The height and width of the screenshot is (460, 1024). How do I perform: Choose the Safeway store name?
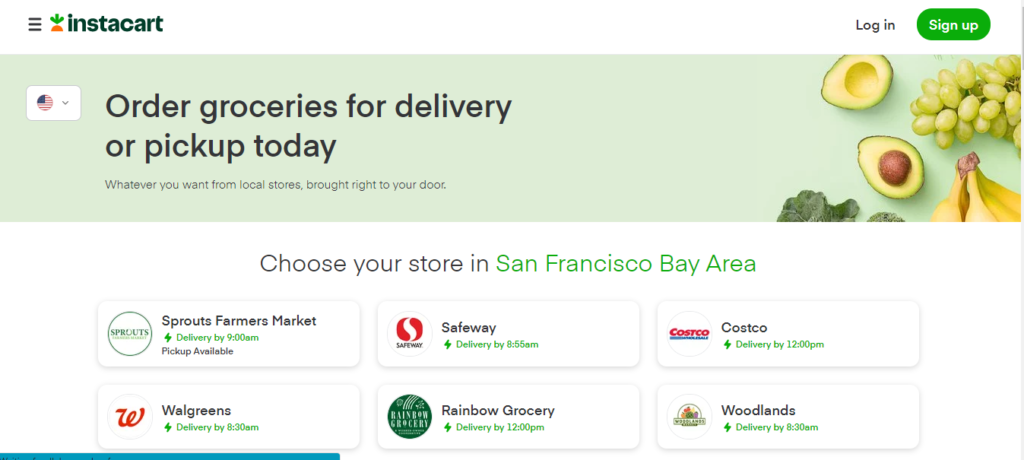469,327
